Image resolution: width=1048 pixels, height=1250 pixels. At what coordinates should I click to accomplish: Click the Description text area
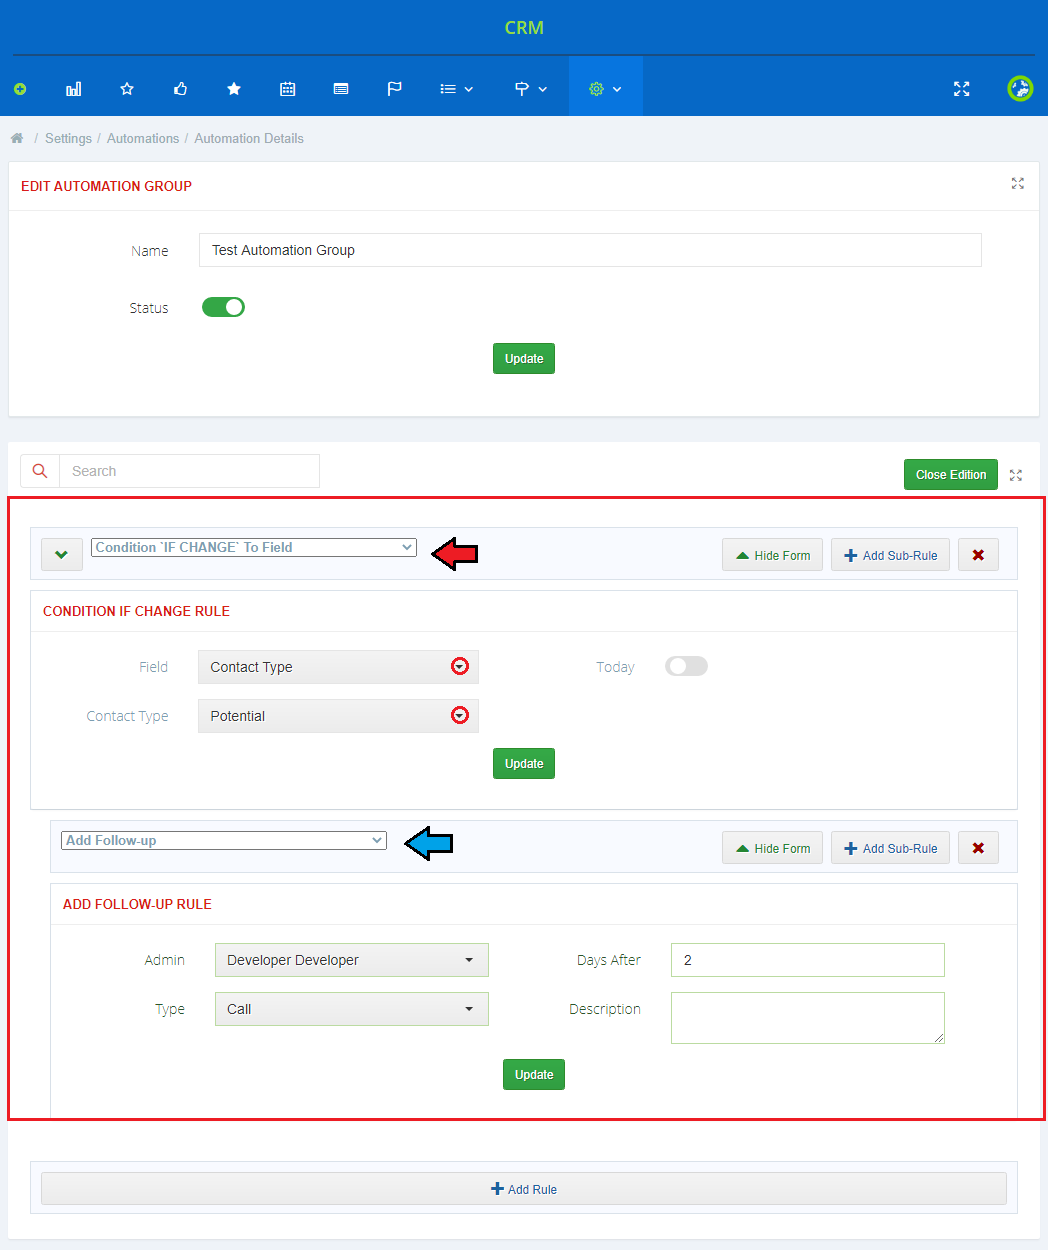tap(808, 1018)
